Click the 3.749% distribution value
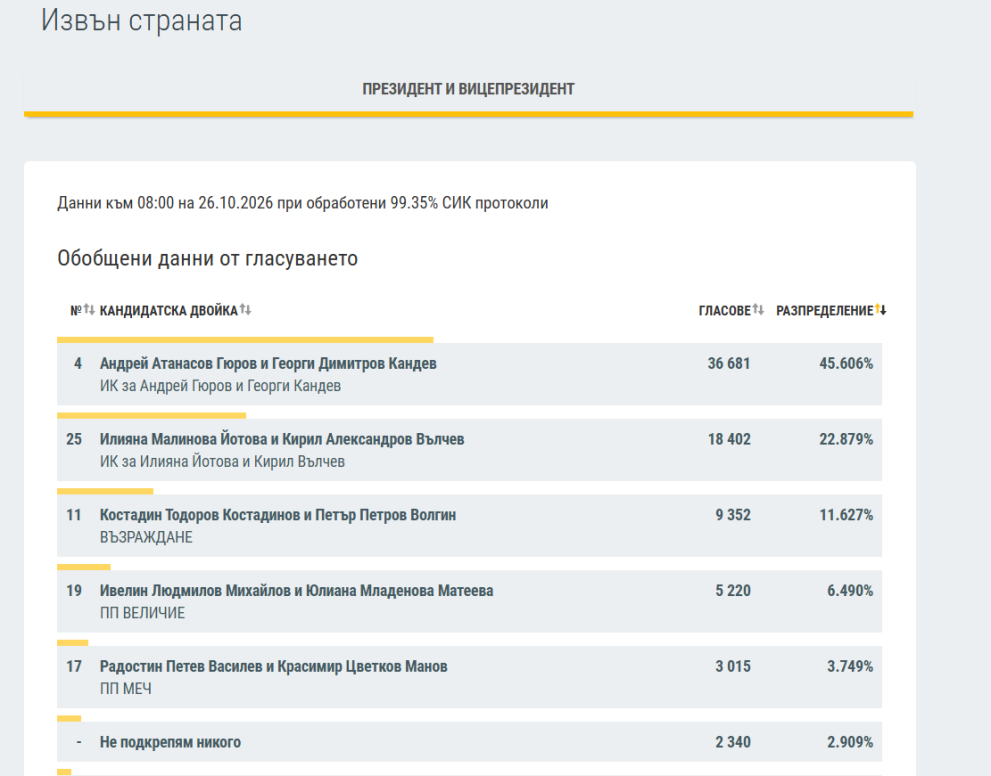Viewport: 991px width, 776px height. 850,667
